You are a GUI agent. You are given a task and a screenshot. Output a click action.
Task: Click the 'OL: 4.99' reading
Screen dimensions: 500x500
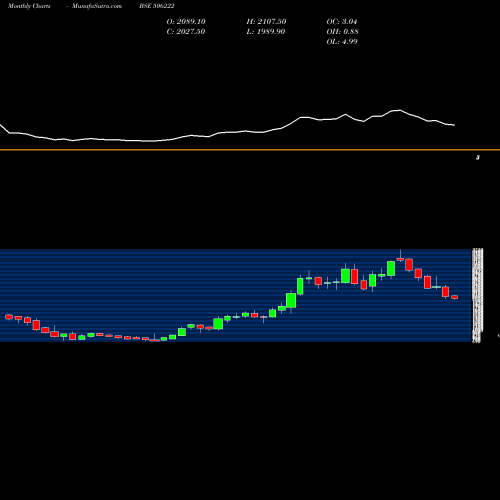pyautogui.click(x=342, y=42)
